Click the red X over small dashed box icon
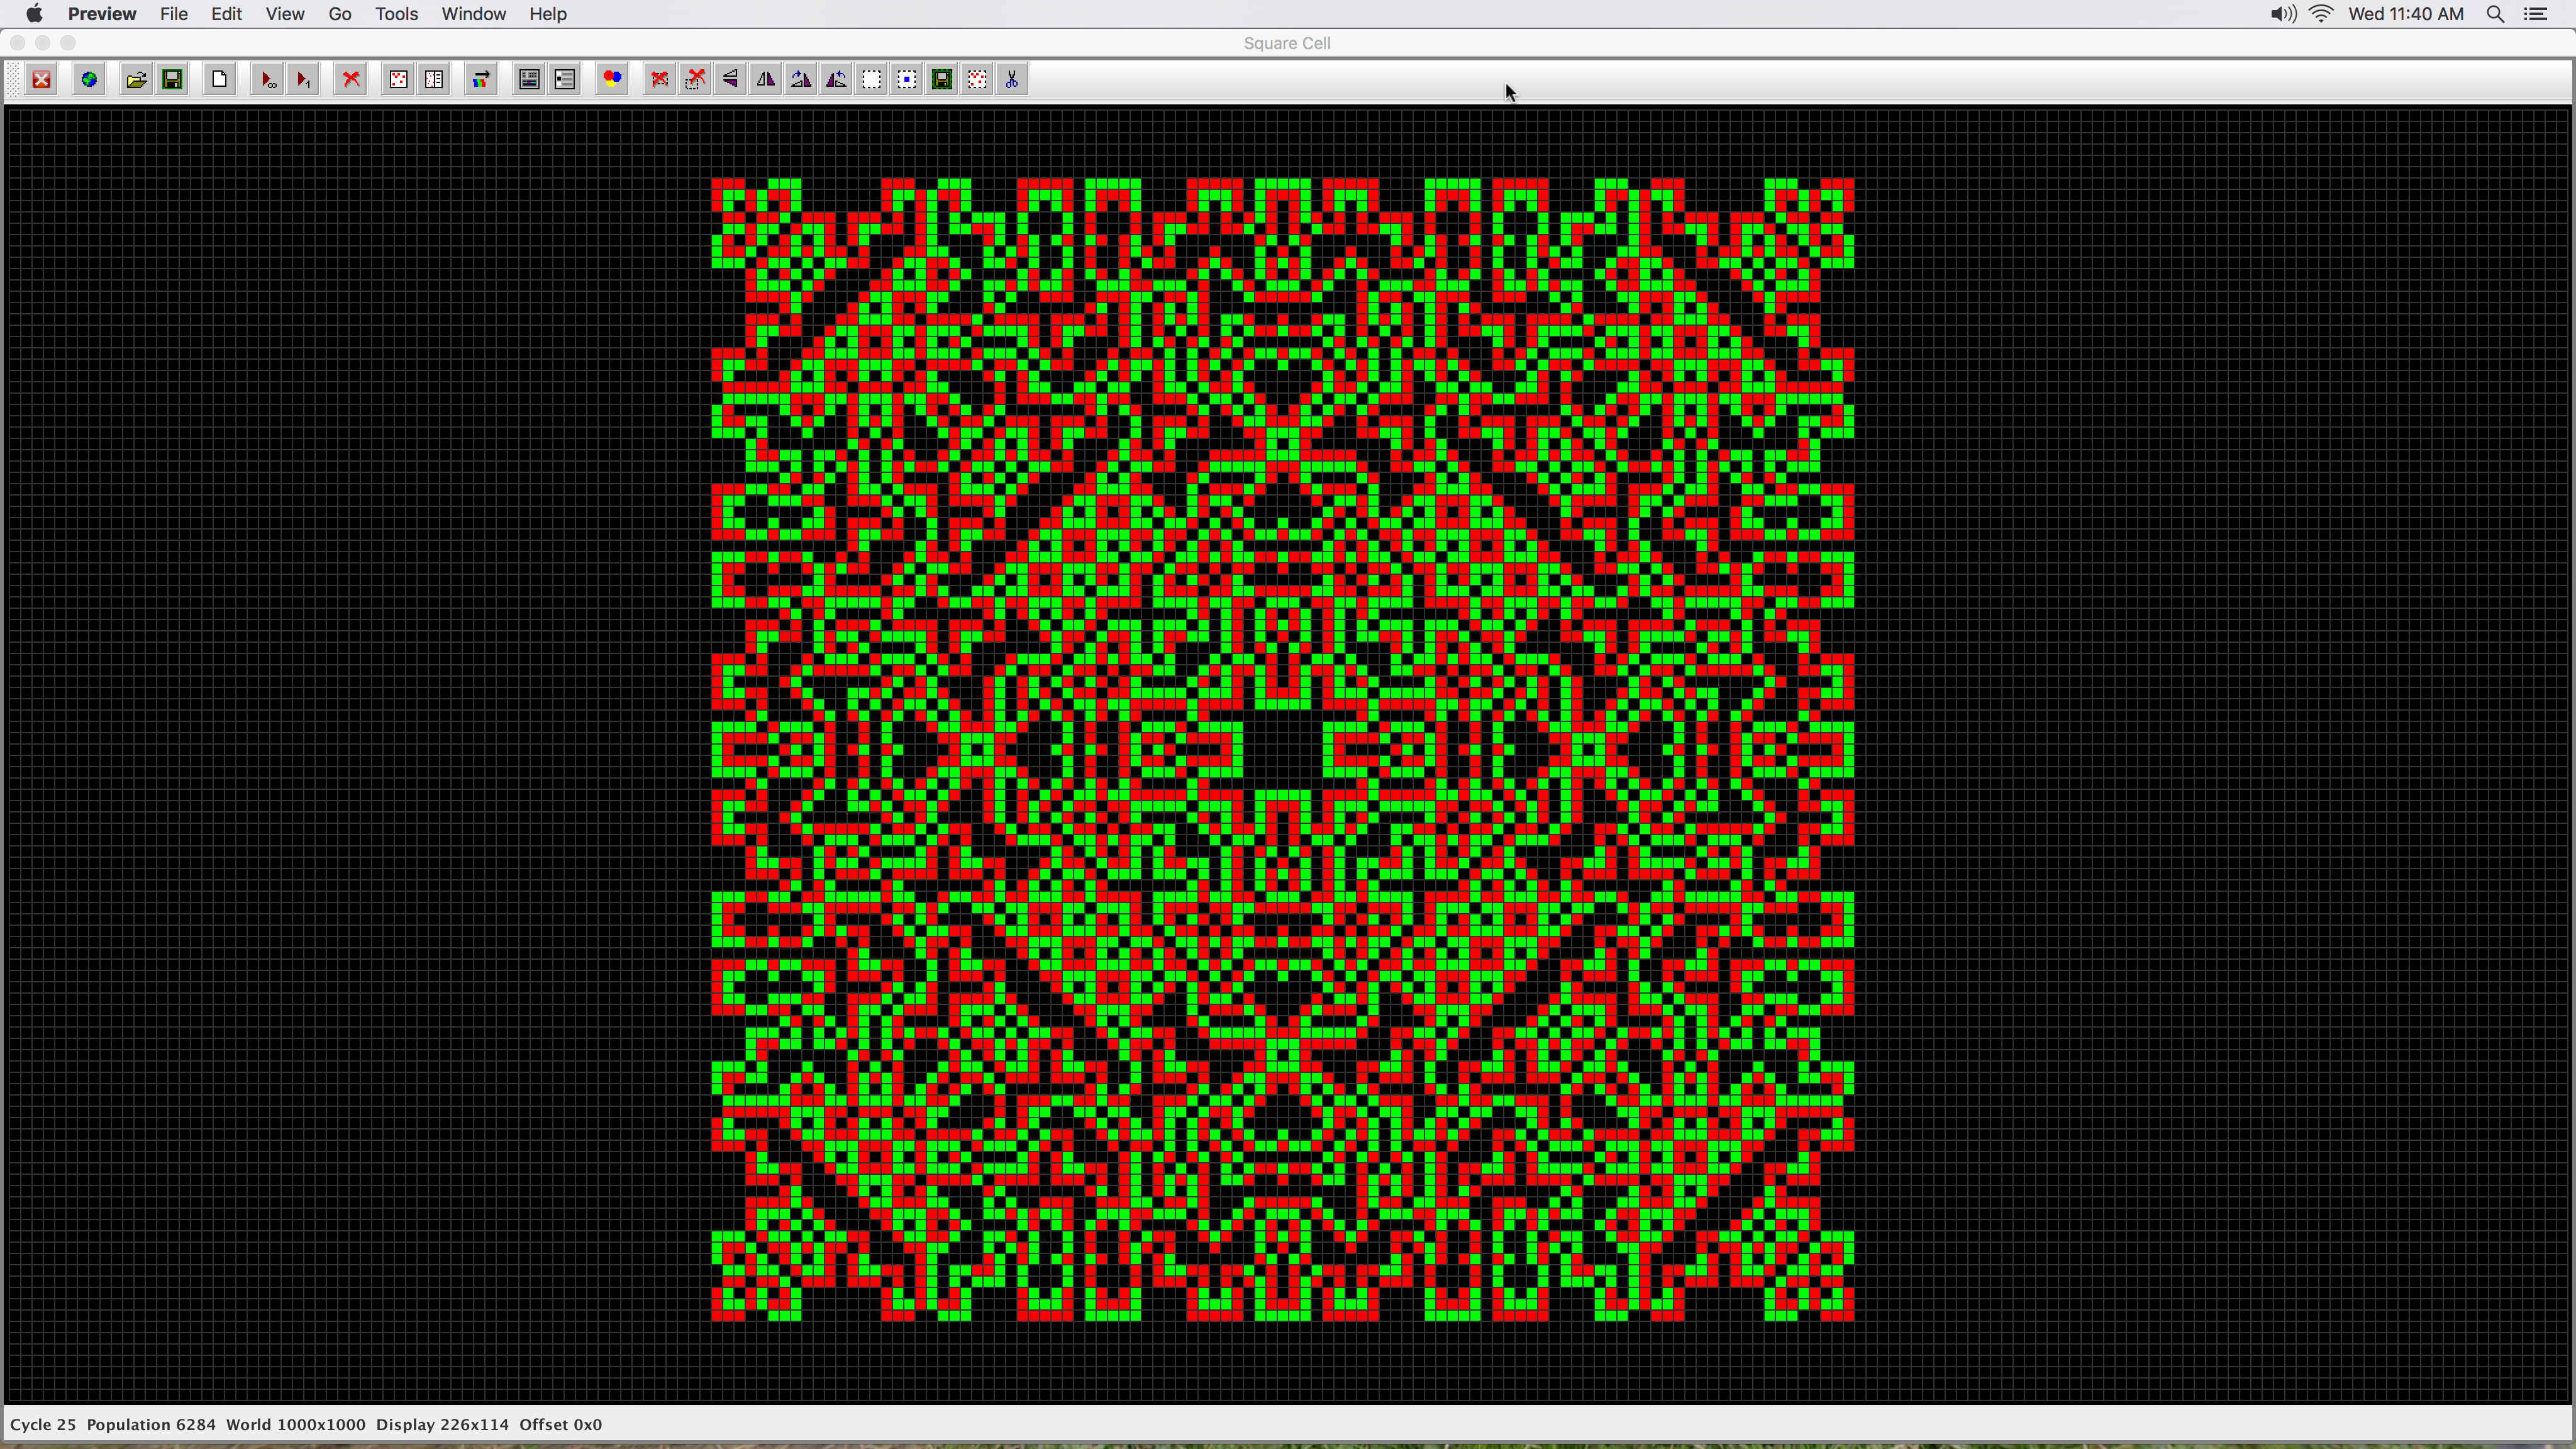 695,80
